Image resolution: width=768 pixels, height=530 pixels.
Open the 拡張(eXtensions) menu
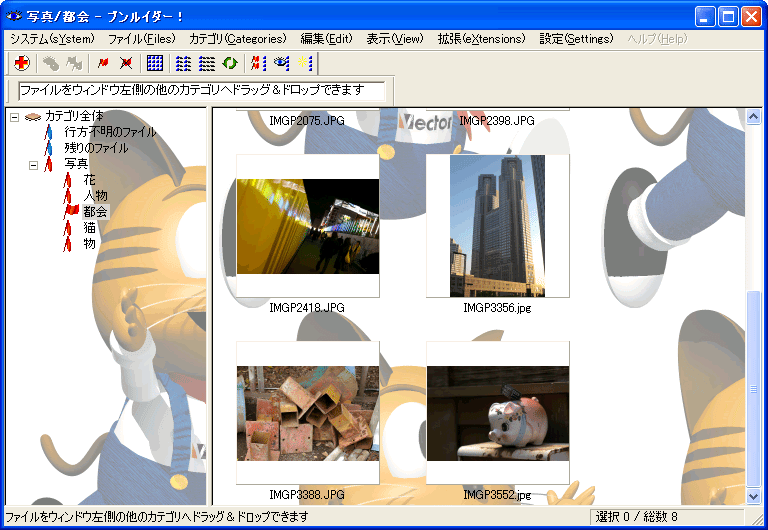481,39
